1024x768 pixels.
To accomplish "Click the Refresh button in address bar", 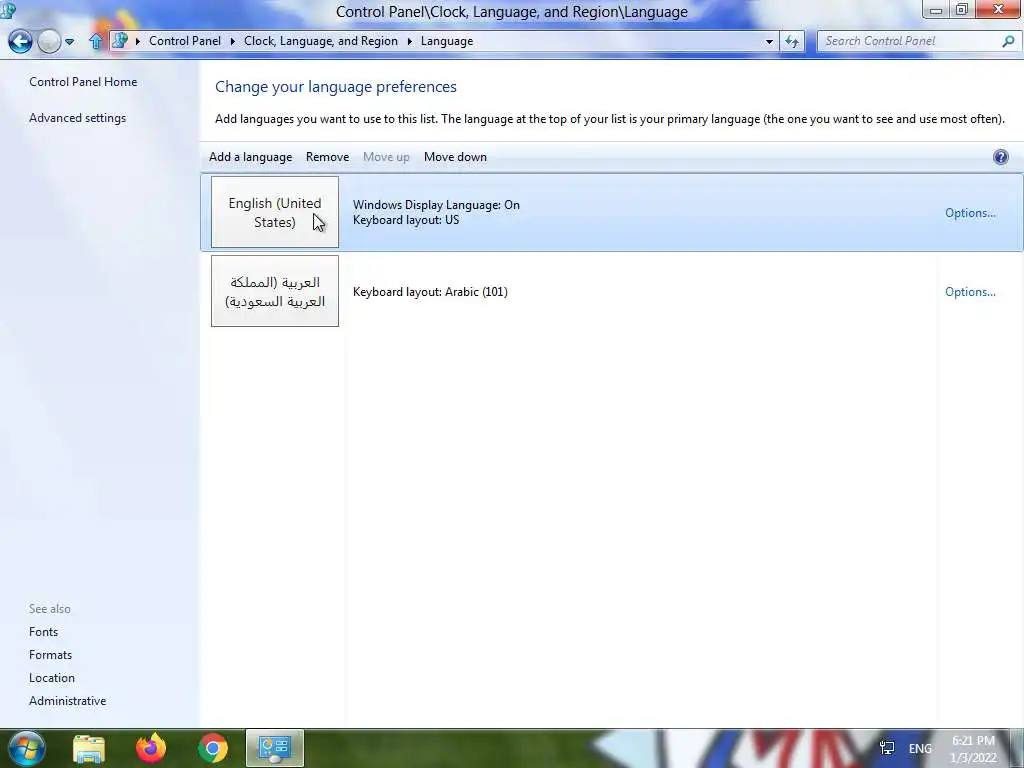I will tap(792, 41).
